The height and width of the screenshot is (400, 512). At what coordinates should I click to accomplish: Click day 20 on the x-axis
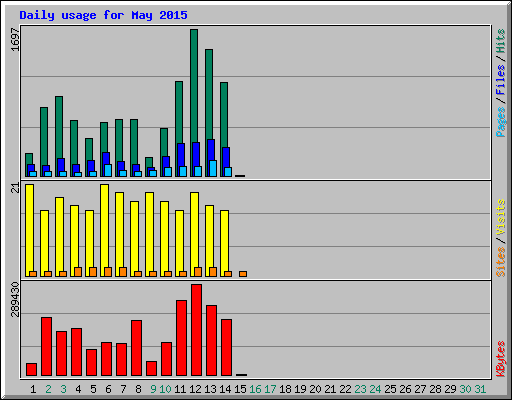[x=315, y=389]
